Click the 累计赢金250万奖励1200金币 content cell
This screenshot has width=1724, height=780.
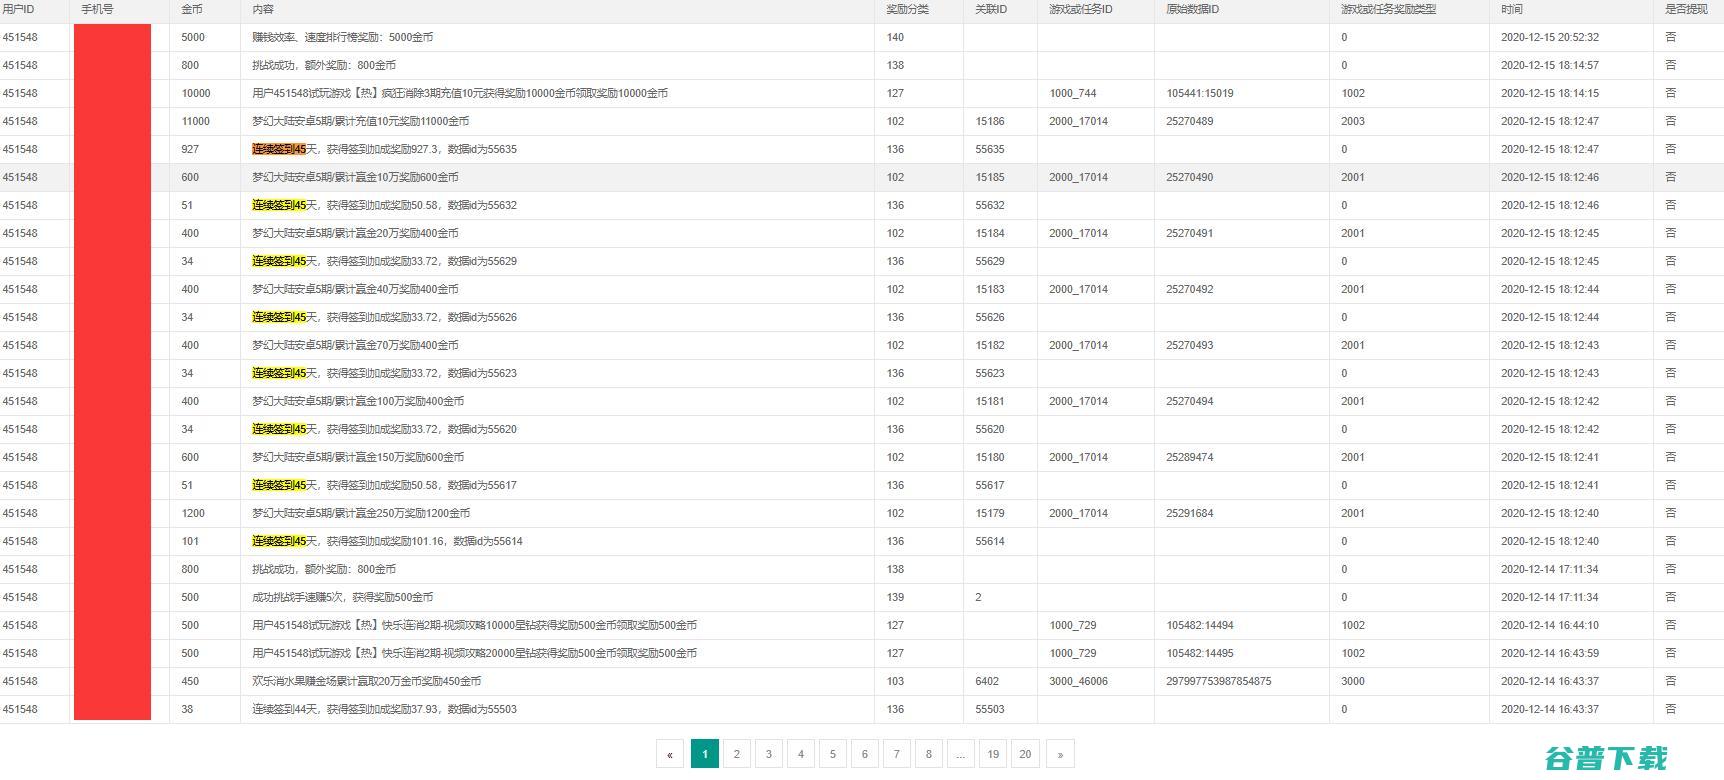(361, 513)
